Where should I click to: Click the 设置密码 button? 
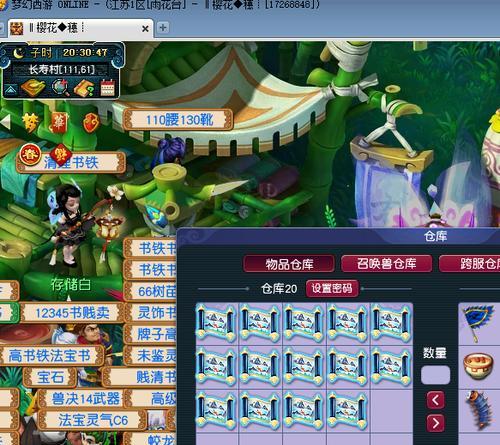[x=332, y=288]
